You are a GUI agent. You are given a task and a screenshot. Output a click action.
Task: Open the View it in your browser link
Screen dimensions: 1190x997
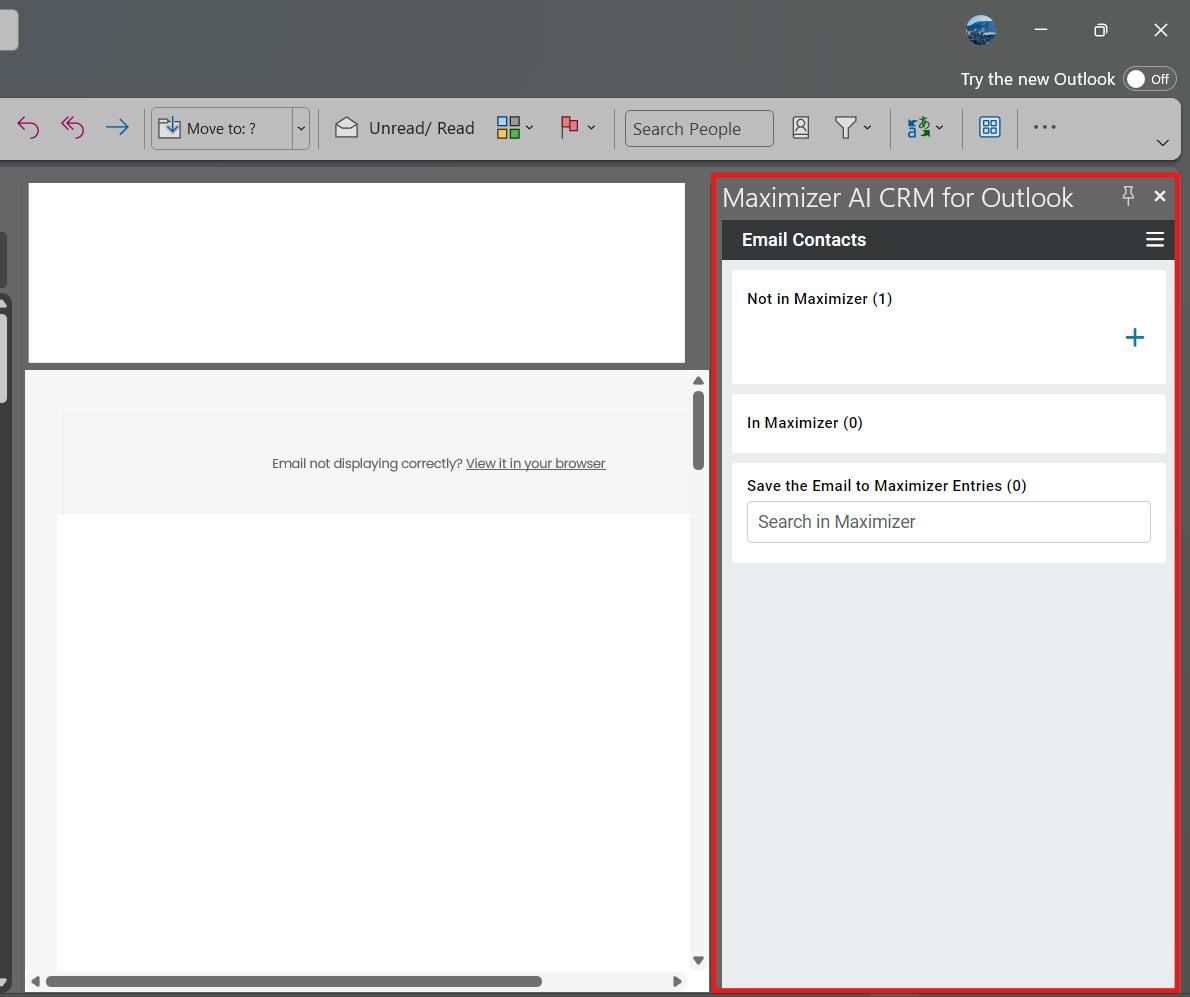tap(536, 464)
